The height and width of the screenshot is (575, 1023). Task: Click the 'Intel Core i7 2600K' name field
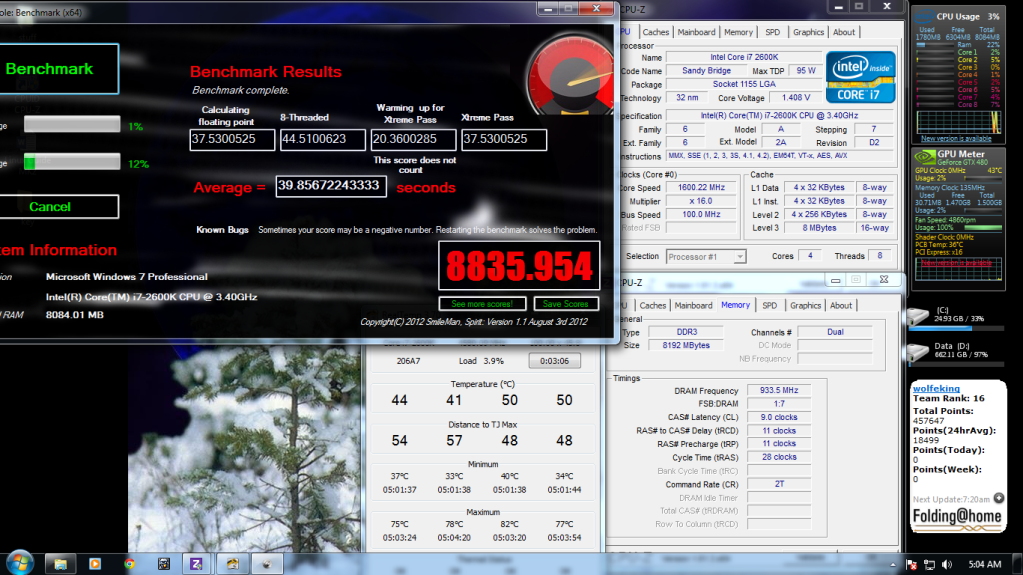click(x=744, y=57)
